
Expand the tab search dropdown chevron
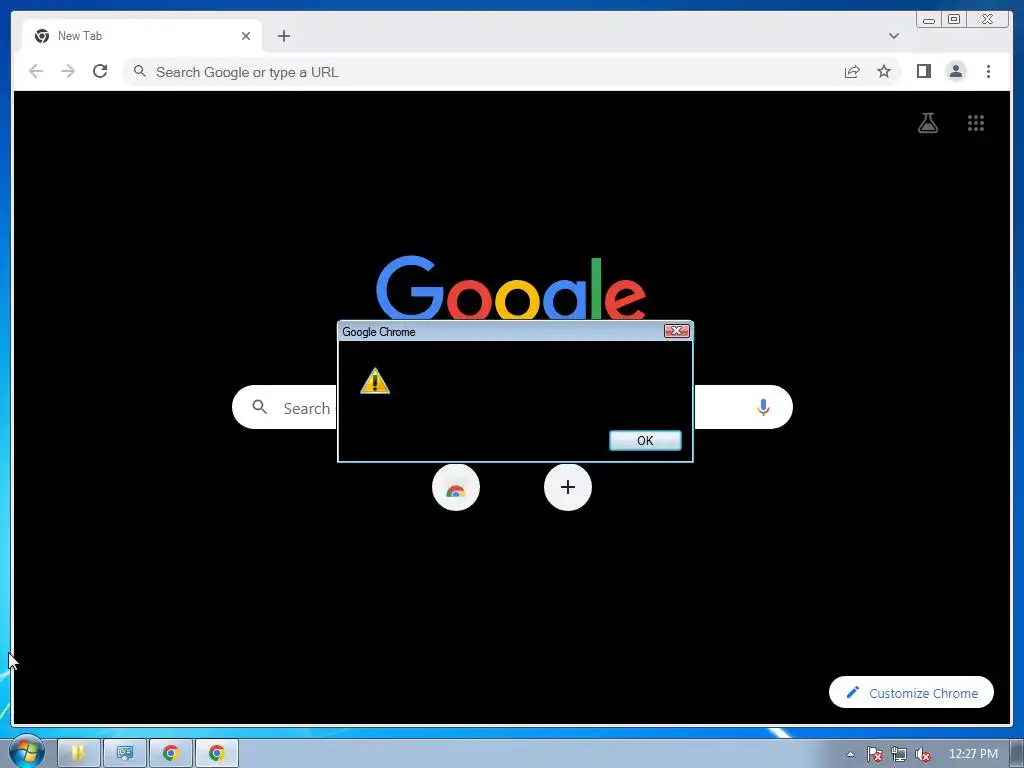pyautogui.click(x=893, y=36)
